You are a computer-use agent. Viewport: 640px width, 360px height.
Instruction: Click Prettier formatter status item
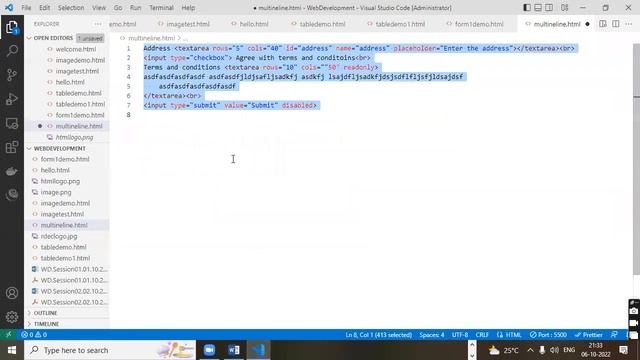pyautogui.click(x=588, y=335)
